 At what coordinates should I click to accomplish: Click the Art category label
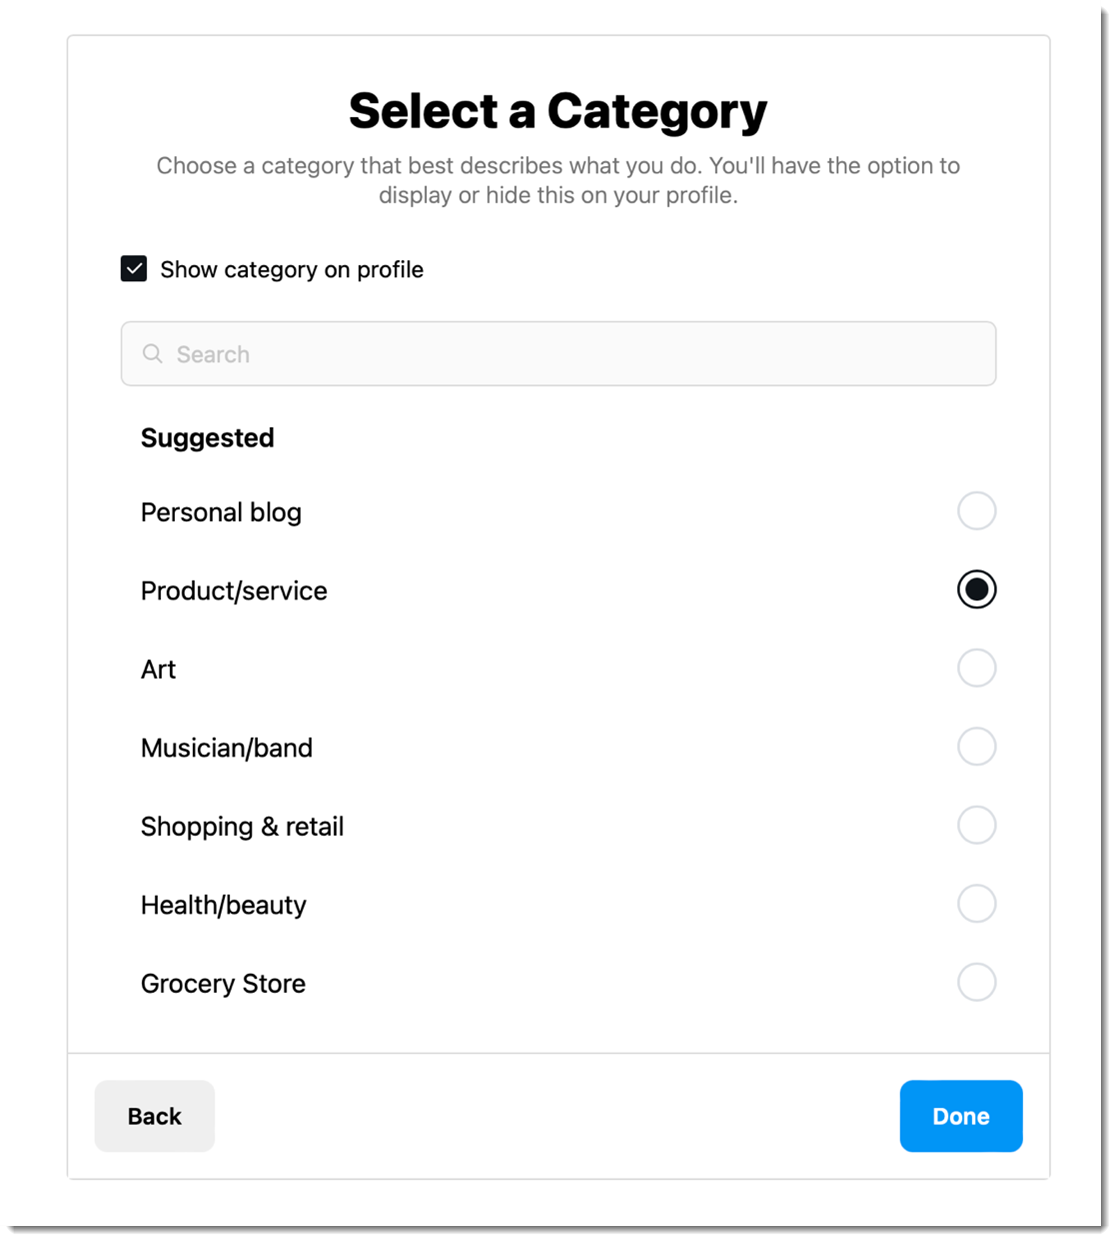click(x=158, y=670)
